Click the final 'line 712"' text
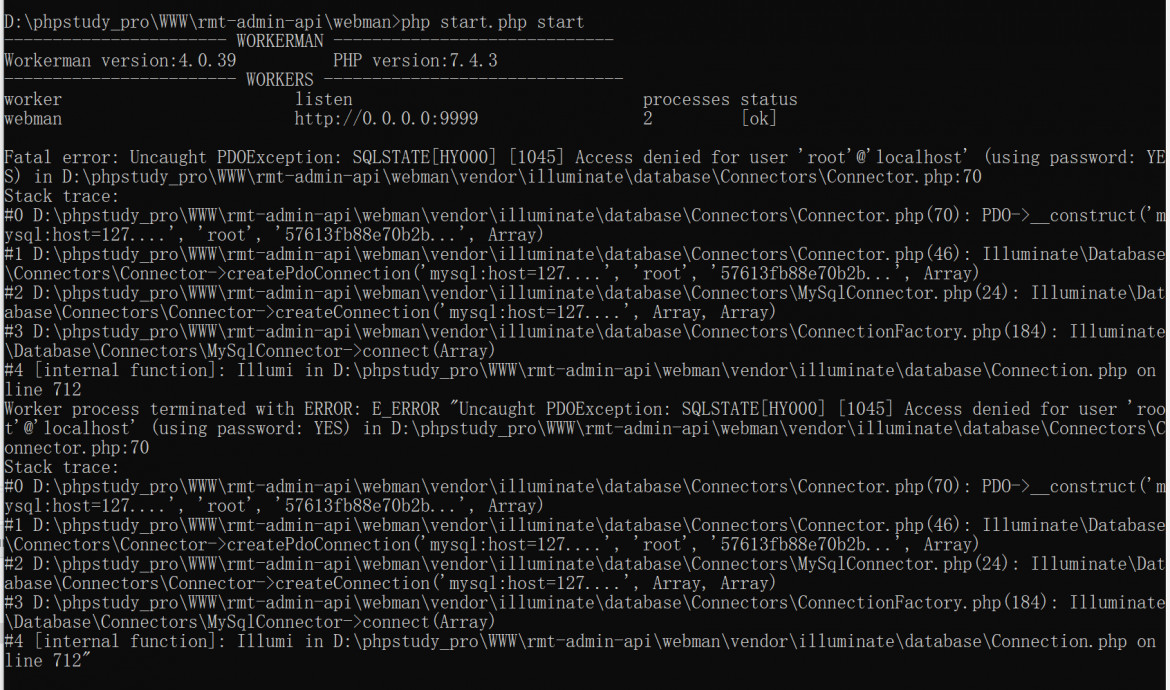Image resolution: width=1170 pixels, height=690 pixels. click(47, 661)
